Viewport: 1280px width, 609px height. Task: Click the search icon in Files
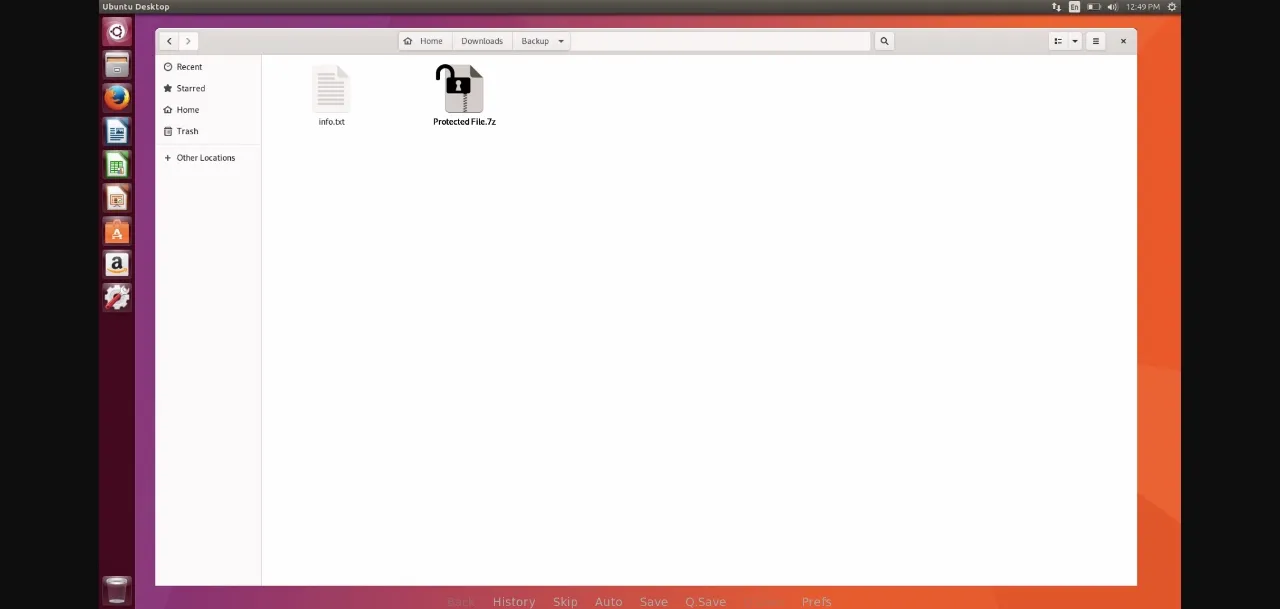pyautogui.click(x=884, y=40)
